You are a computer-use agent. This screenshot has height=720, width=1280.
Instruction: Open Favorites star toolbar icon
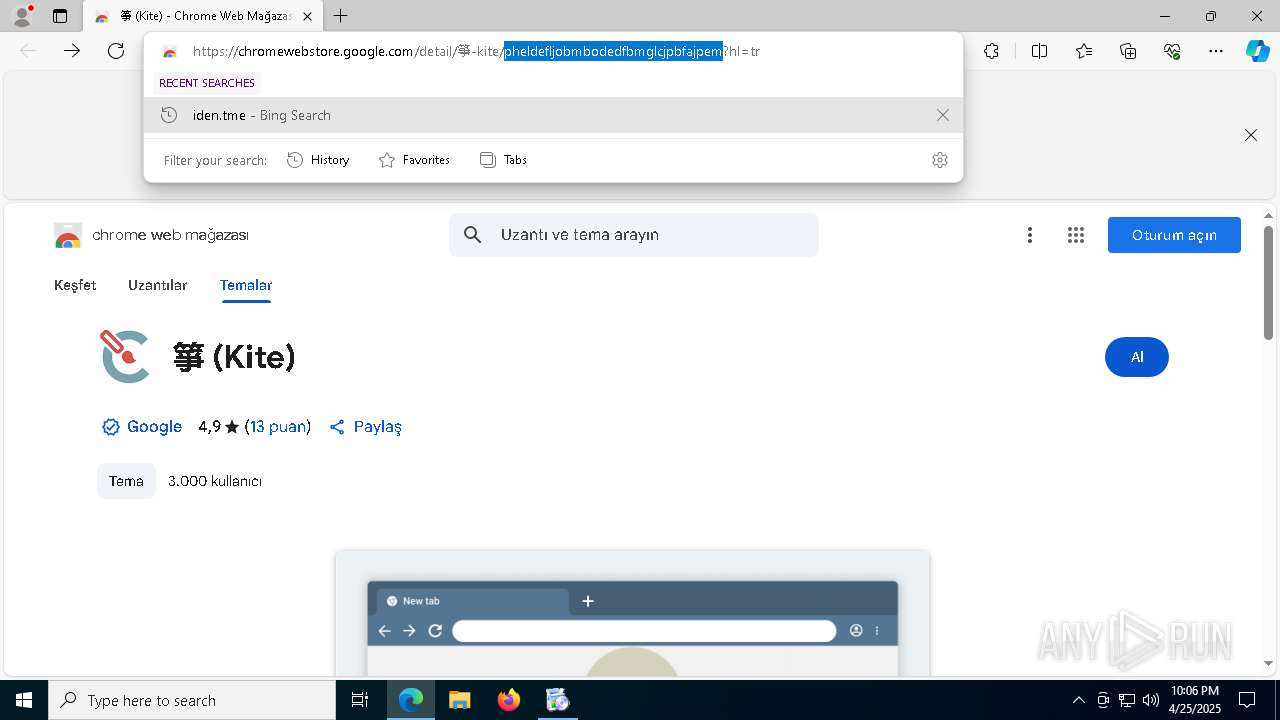click(1084, 51)
